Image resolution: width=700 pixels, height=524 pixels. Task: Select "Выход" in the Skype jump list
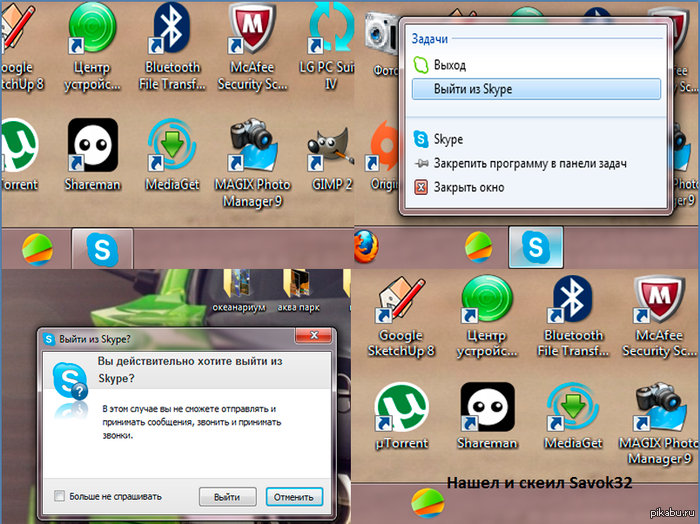(450, 65)
